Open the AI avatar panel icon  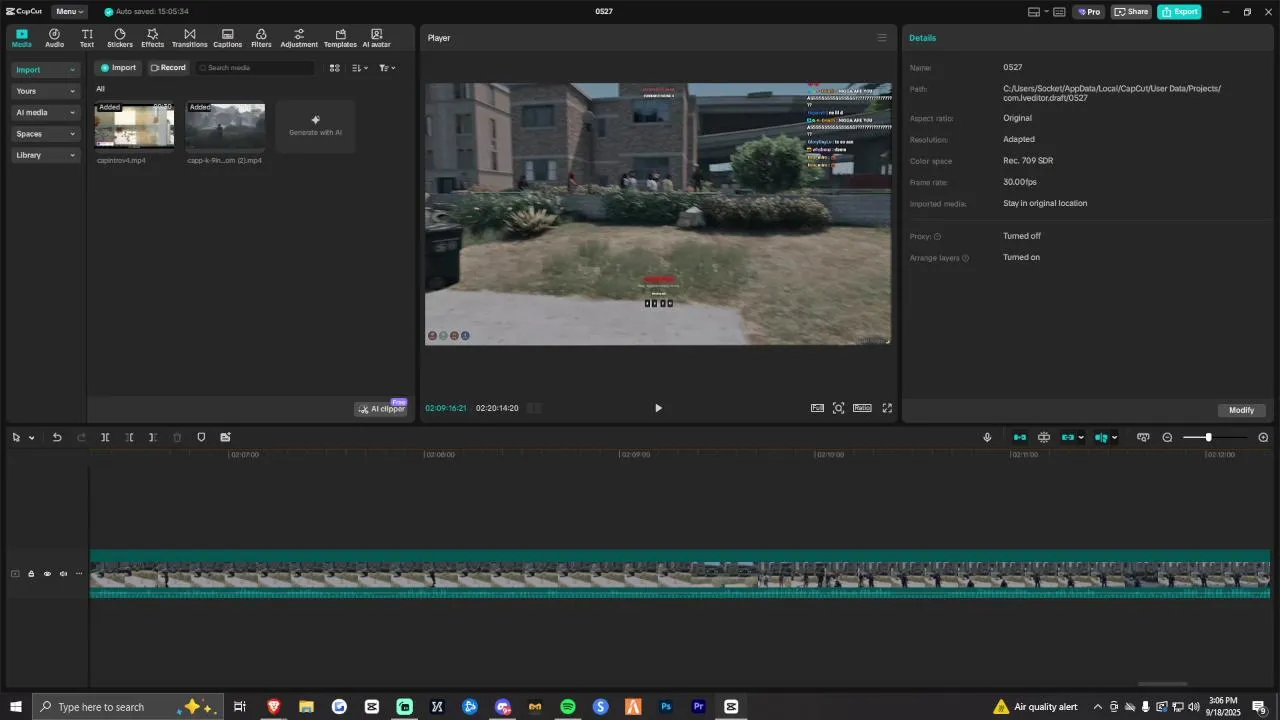[376, 38]
